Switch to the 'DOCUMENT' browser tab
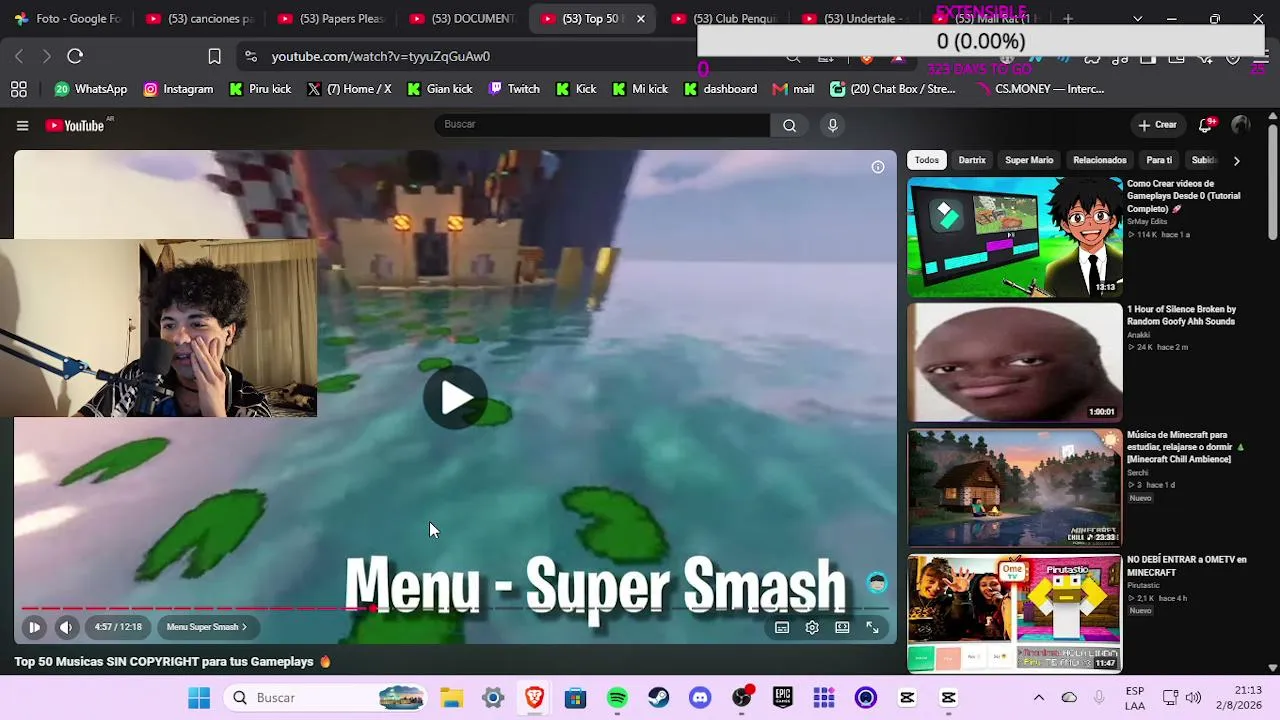The height and width of the screenshot is (720, 1280). (463, 18)
